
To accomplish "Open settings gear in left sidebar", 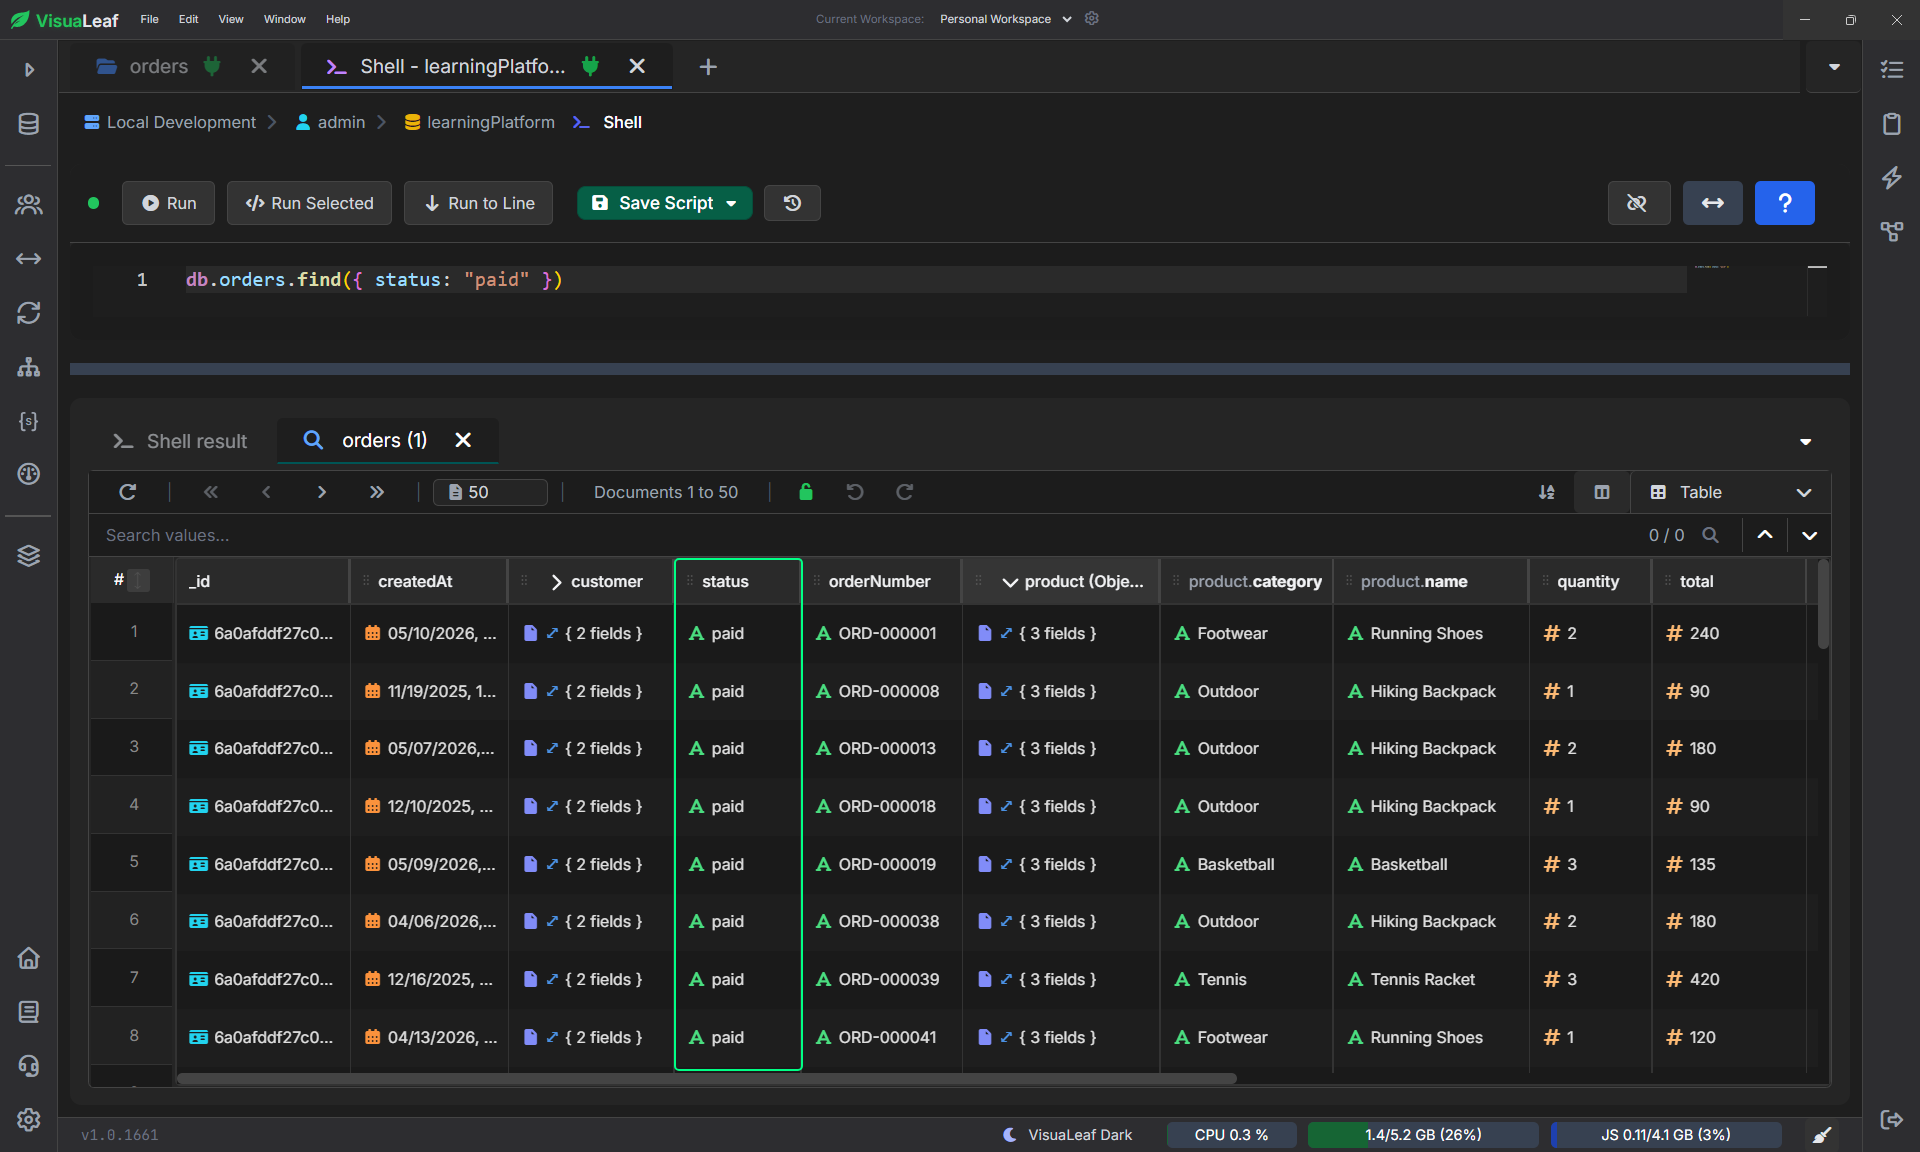I will tap(29, 1120).
